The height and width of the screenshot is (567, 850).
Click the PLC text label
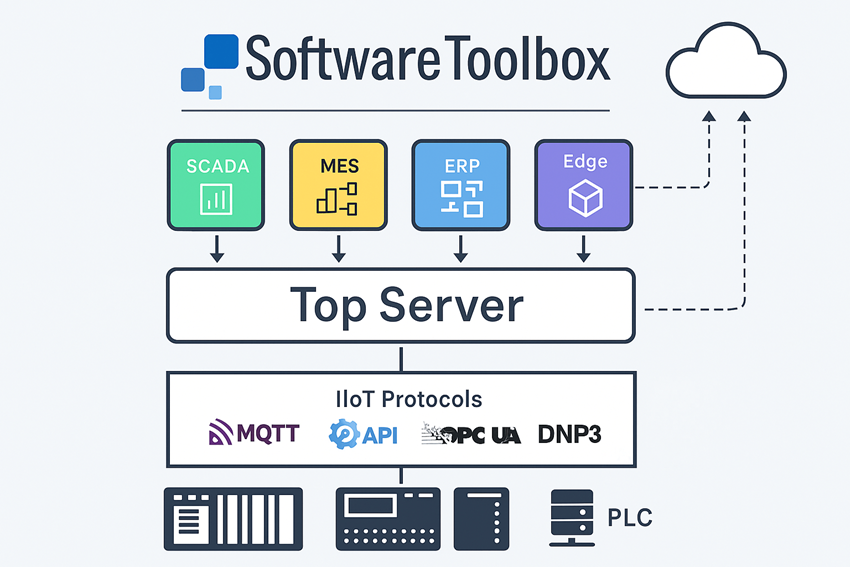pyautogui.click(x=630, y=518)
